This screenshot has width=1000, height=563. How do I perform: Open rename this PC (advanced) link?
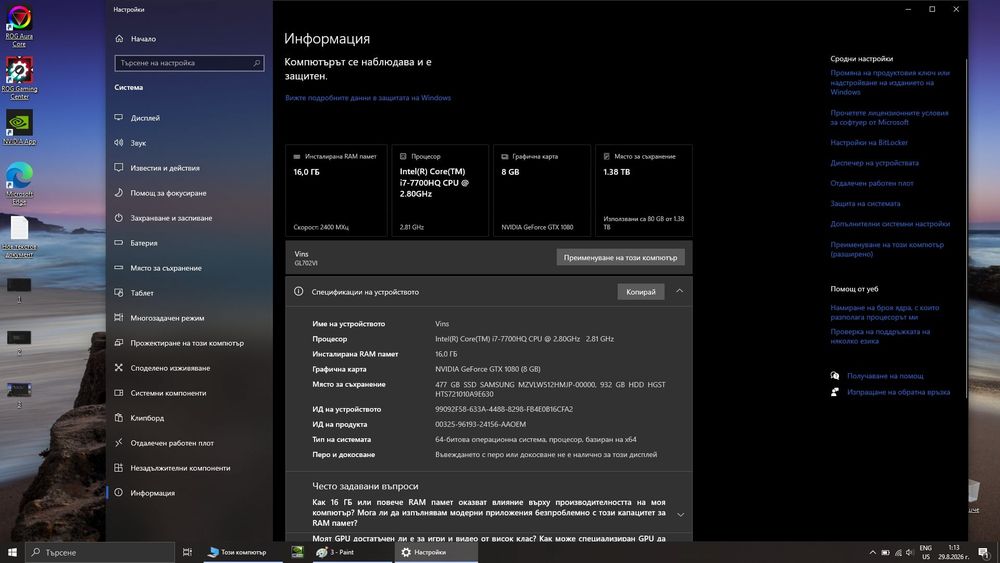887,249
